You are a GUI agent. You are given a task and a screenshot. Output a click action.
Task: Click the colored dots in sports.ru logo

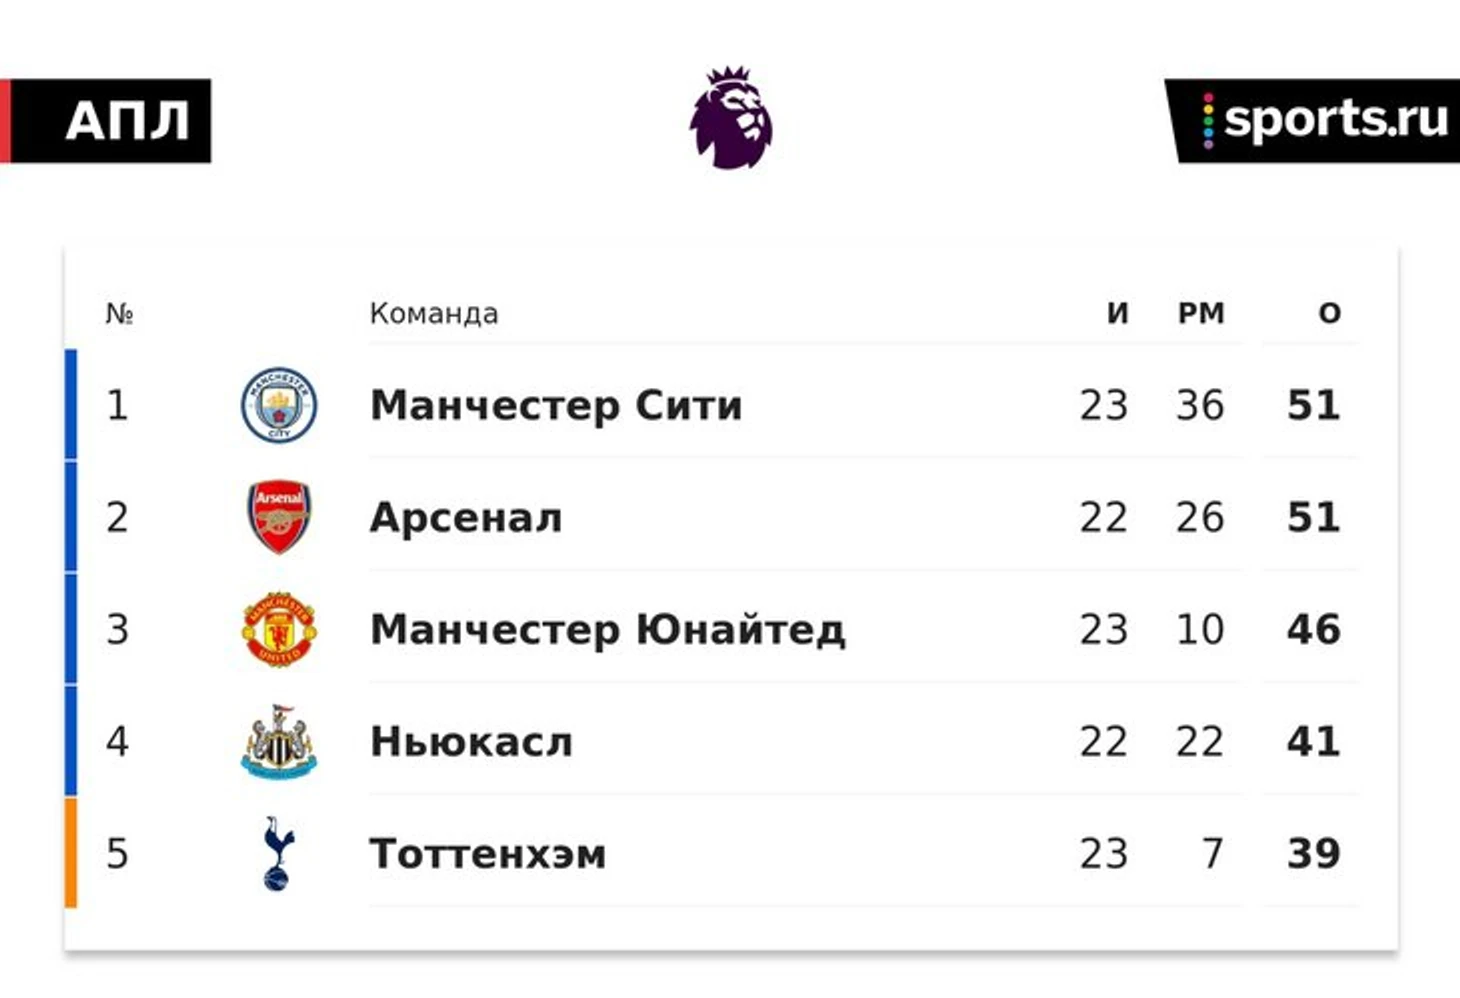1208,120
